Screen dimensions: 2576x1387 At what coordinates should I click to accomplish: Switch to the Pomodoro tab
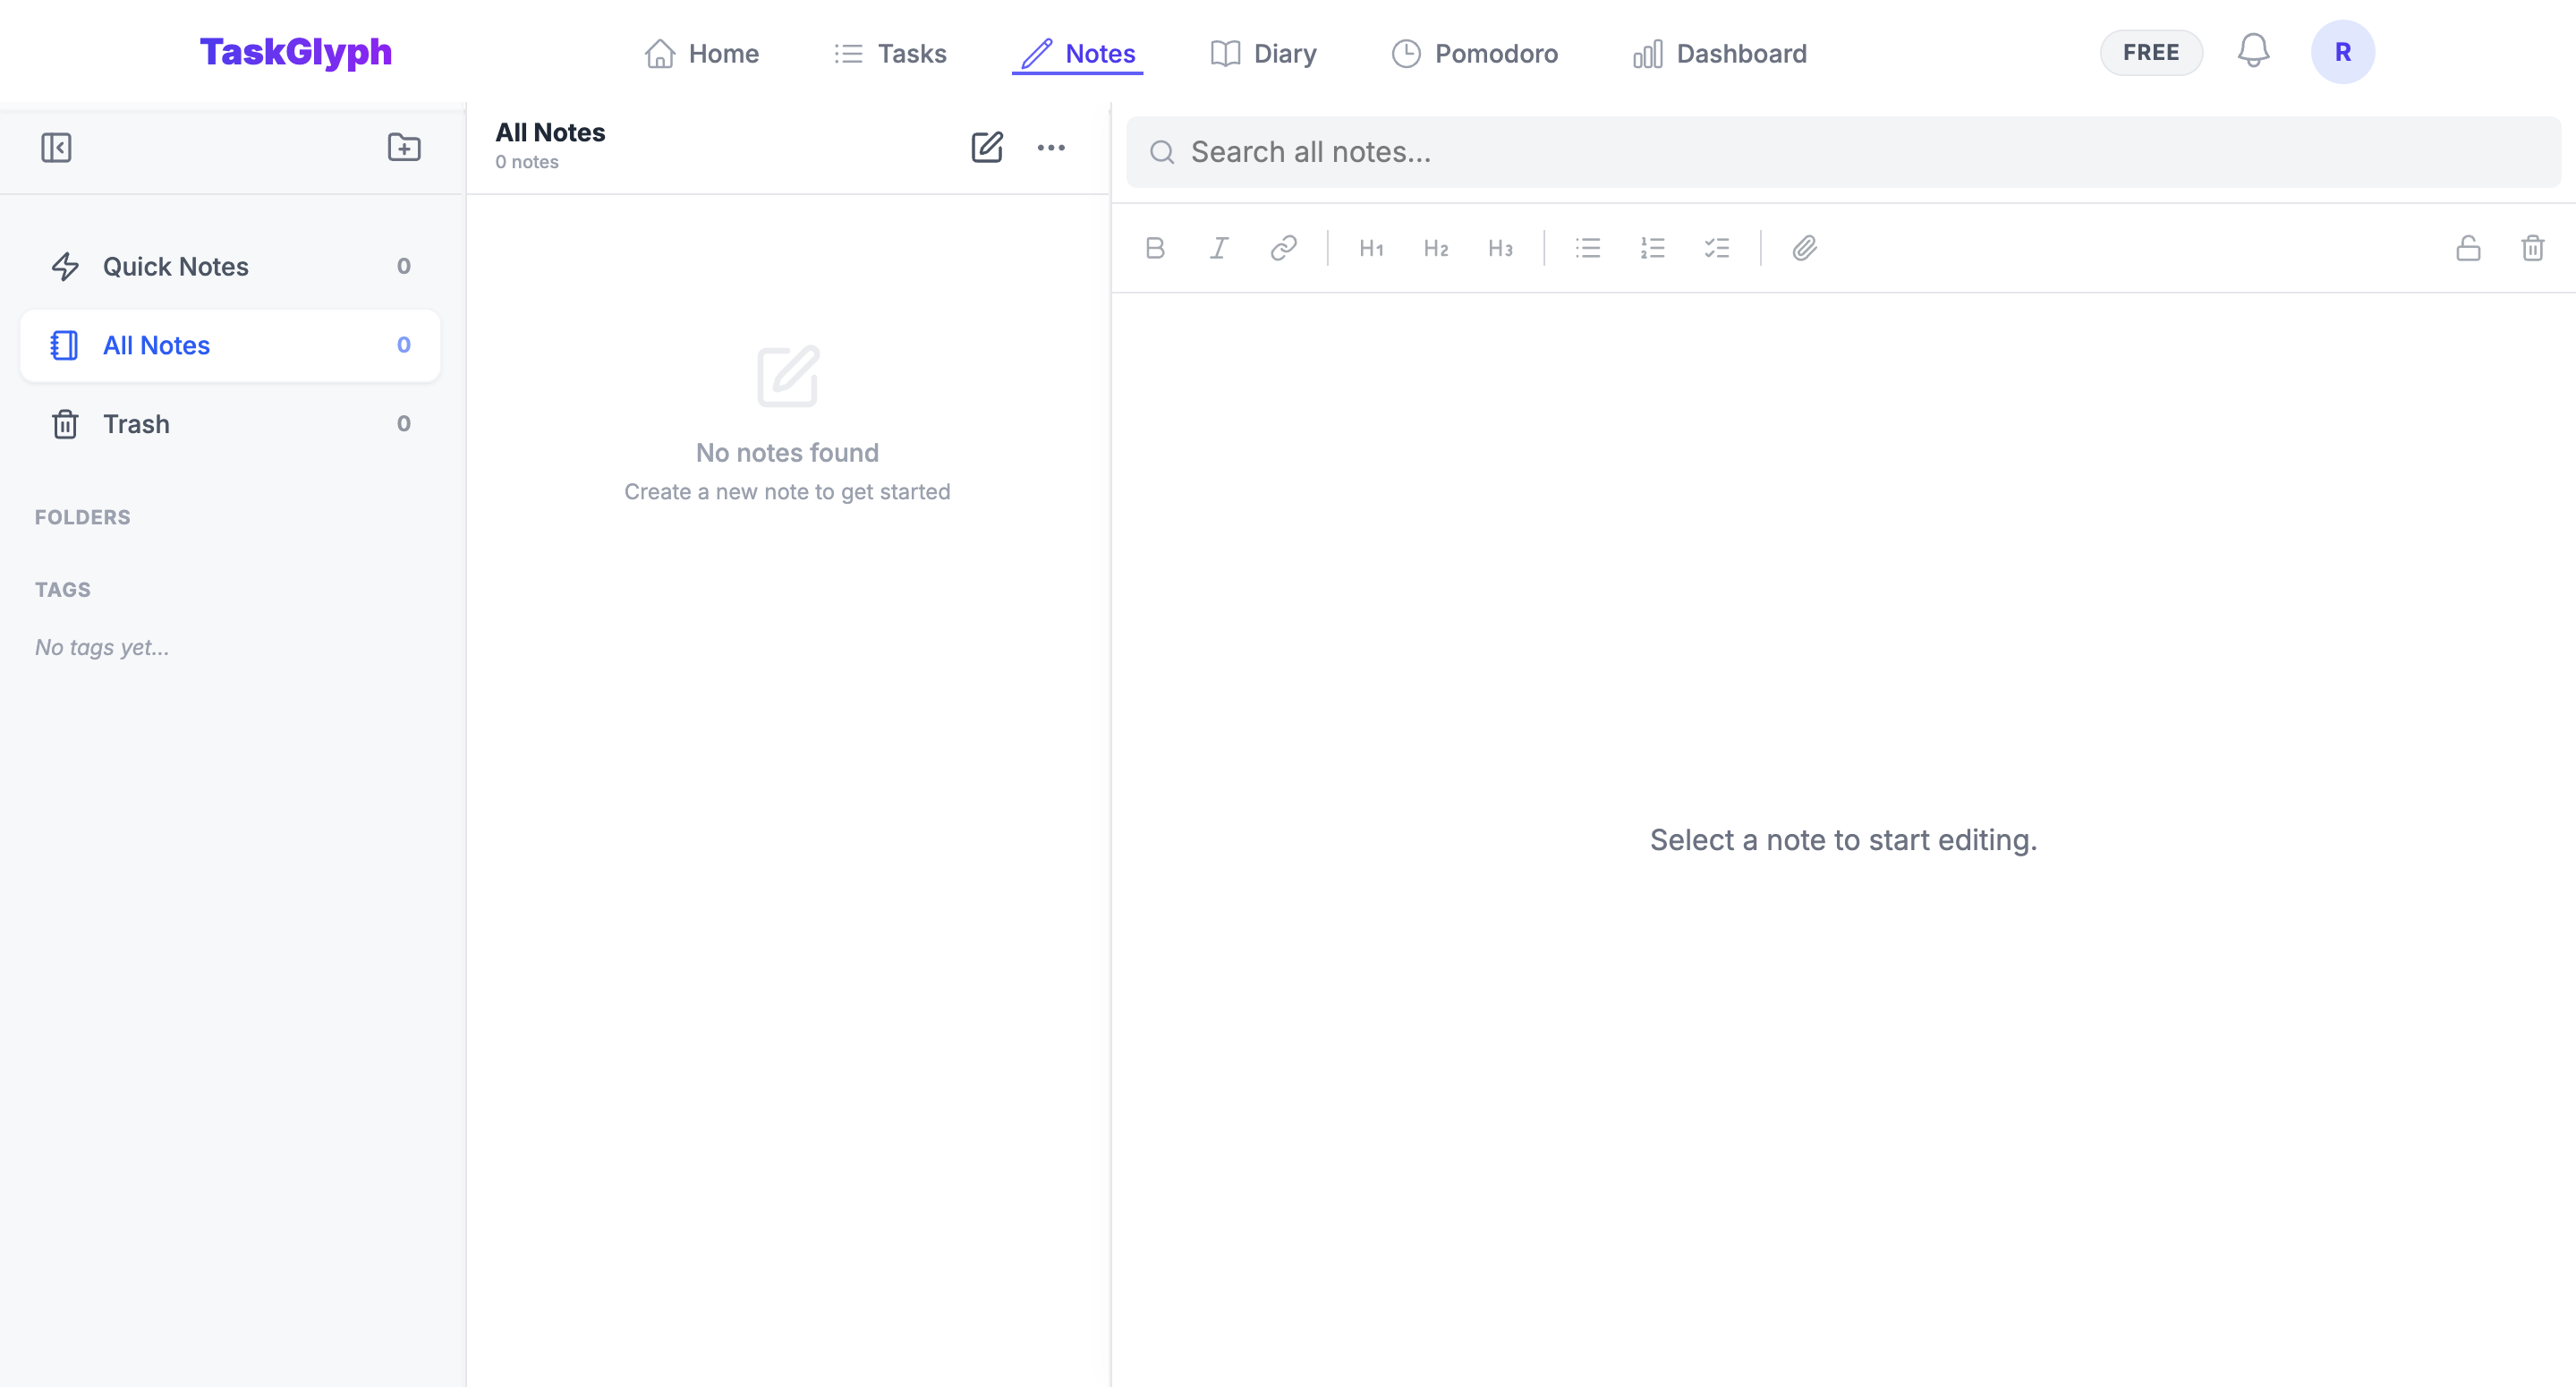coord(1475,53)
